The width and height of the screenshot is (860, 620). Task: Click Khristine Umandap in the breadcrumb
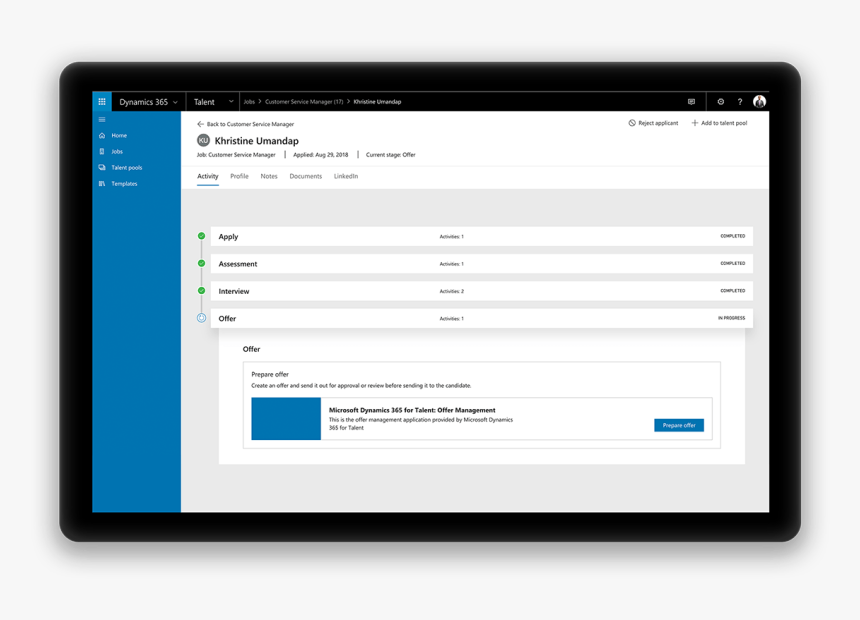coord(377,102)
